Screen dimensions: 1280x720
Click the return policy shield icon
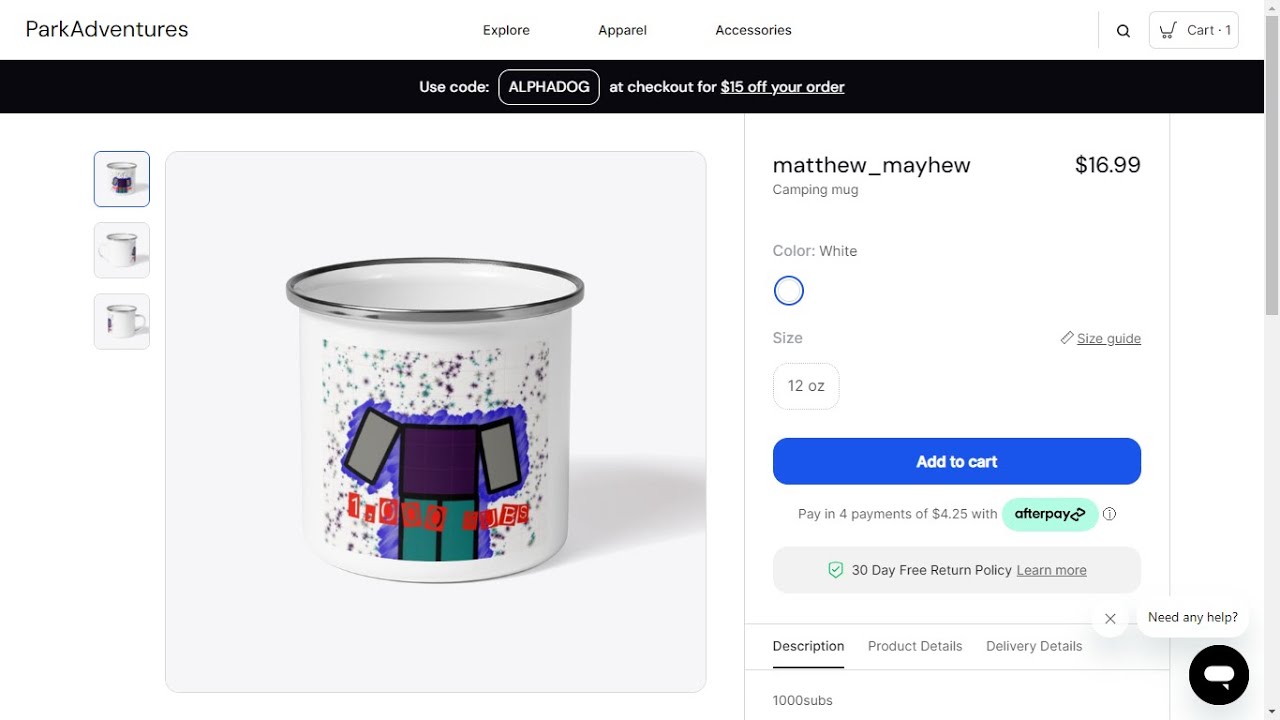click(x=835, y=570)
